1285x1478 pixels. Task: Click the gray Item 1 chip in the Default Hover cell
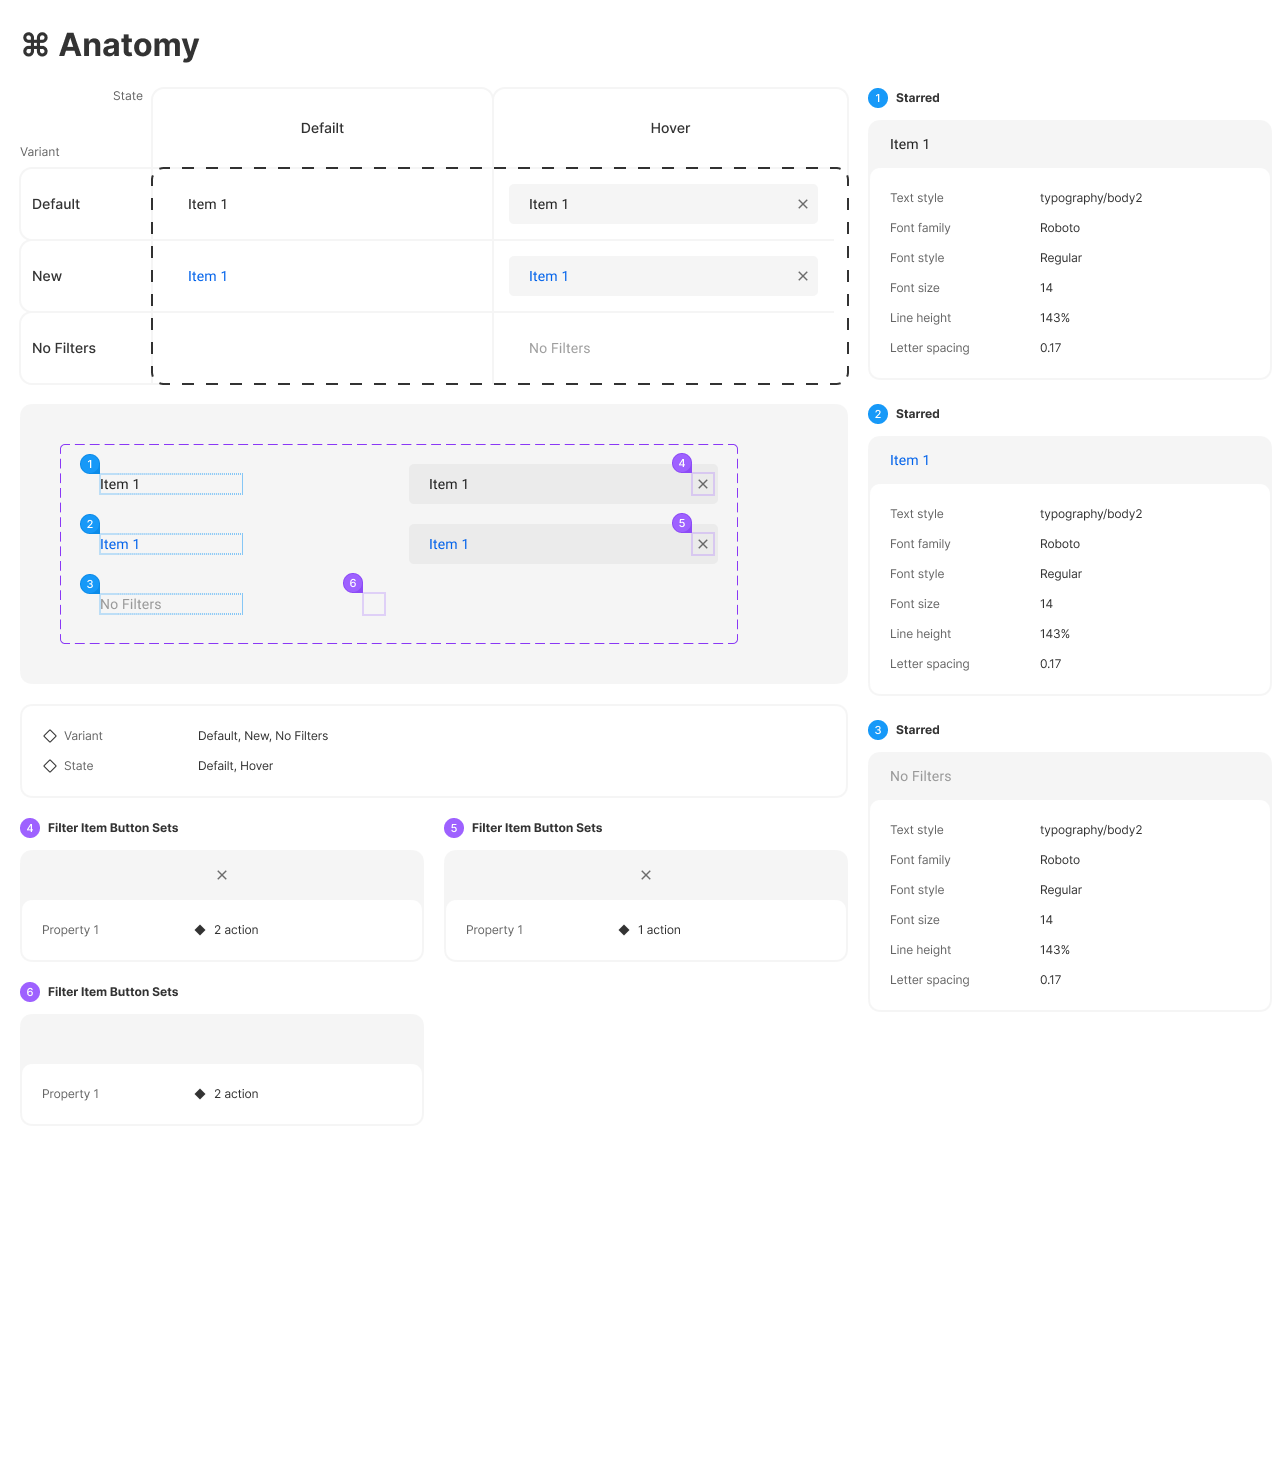pyautogui.click(x=663, y=204)
